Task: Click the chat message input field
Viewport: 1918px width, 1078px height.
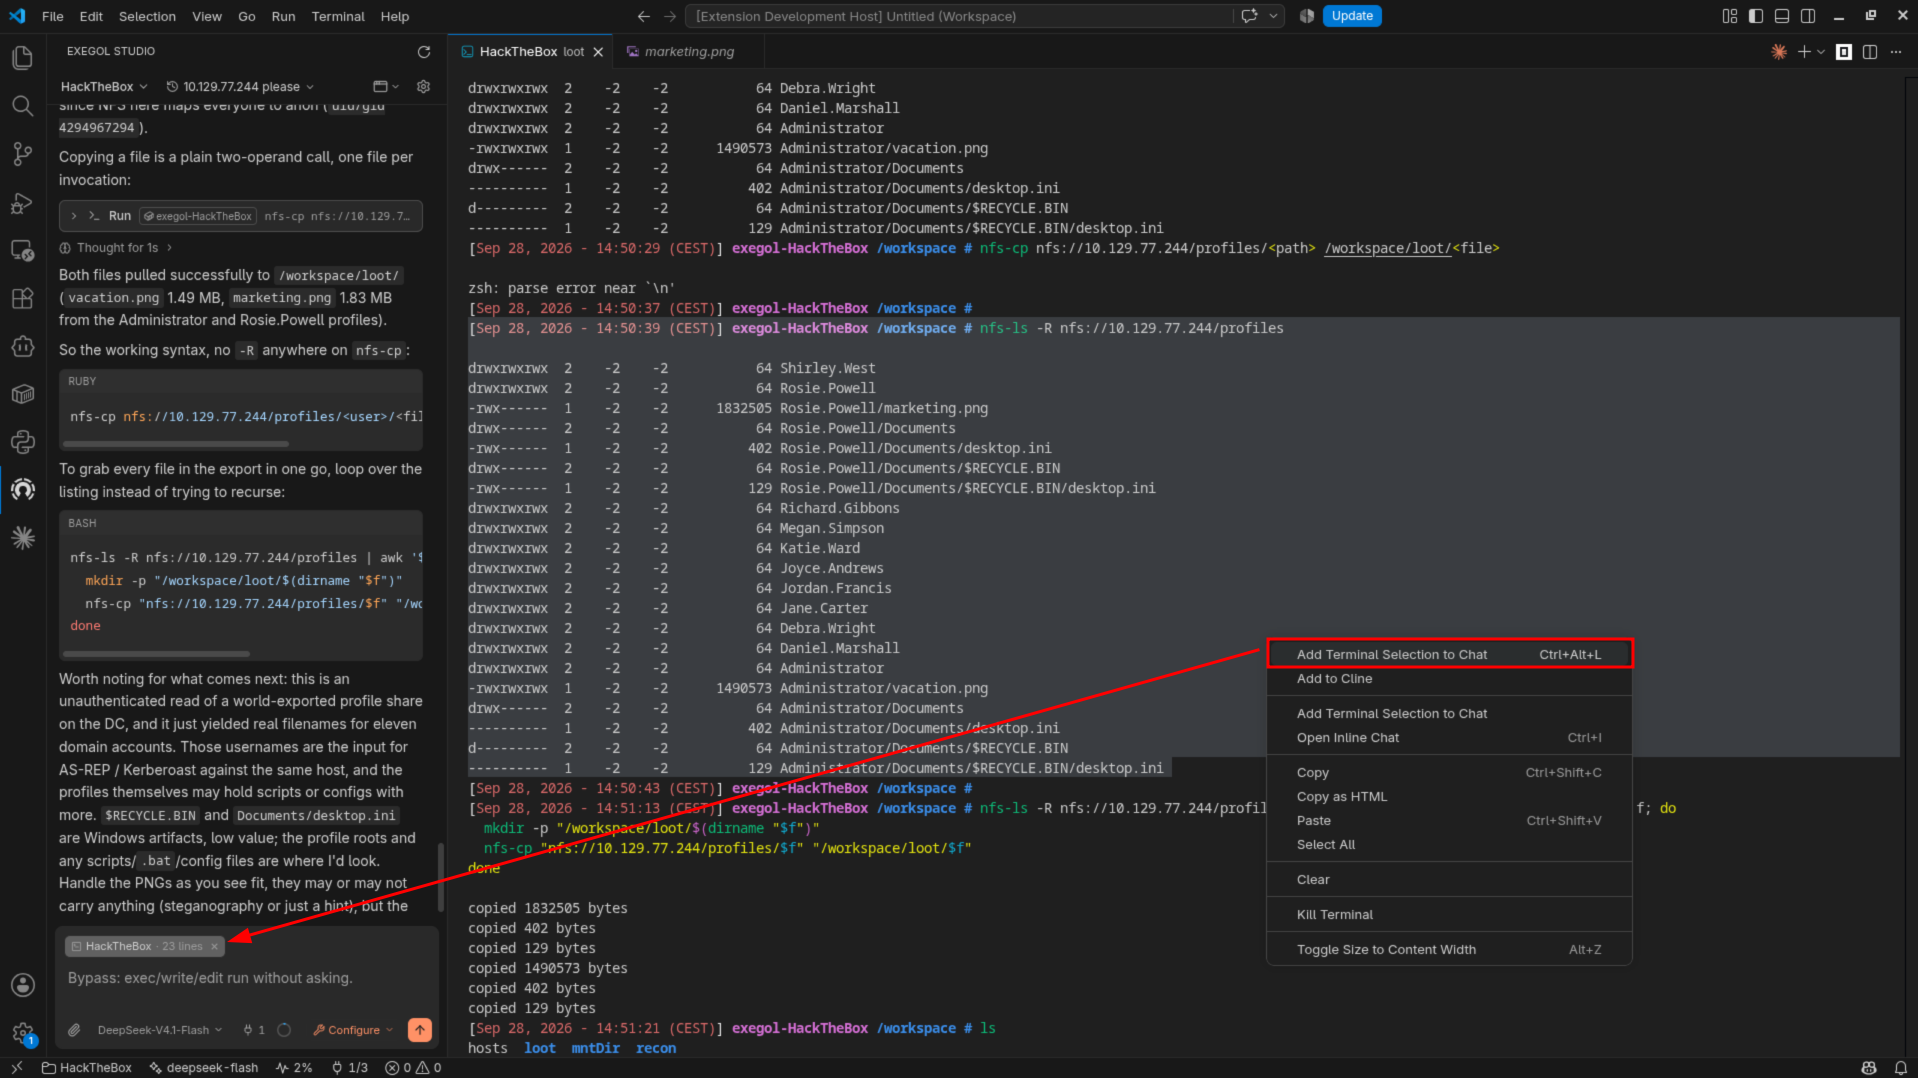Action: point(247,978)
